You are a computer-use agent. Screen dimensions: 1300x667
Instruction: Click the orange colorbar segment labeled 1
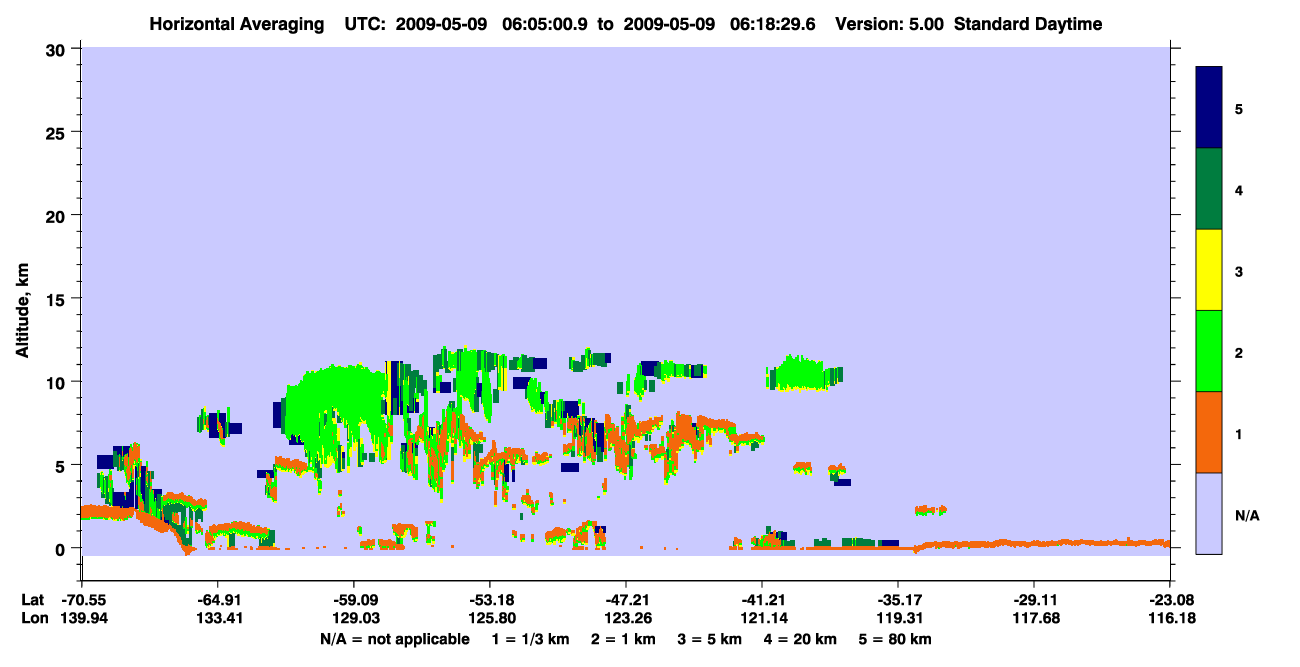pyautogui.click(x=1209, y=432)
